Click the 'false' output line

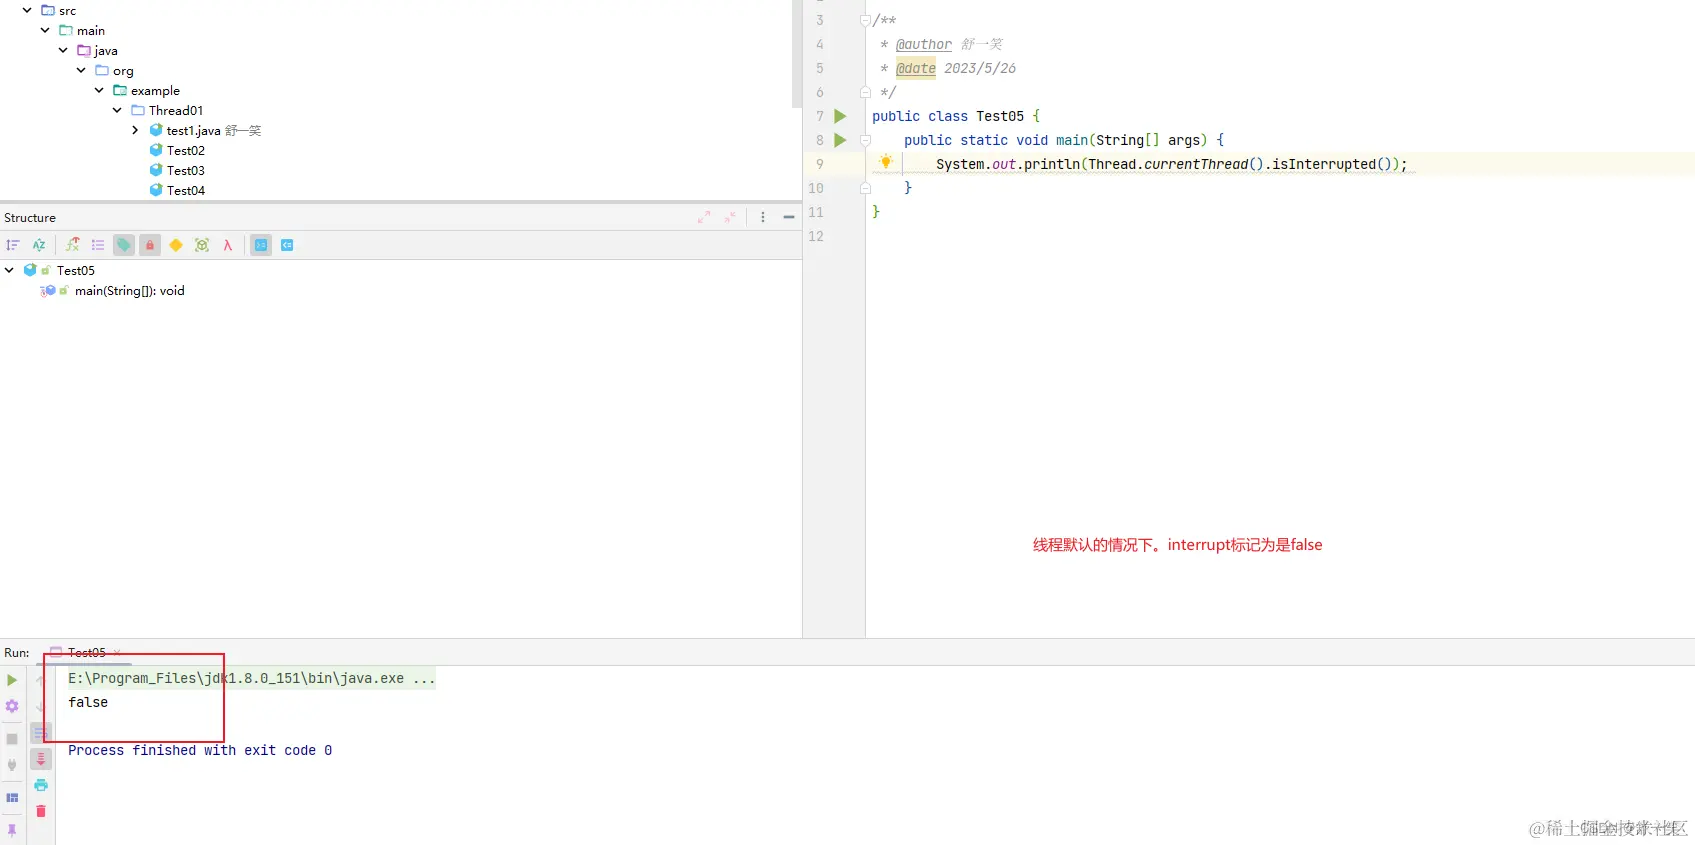pyautogui.click(x=88, y=702)
